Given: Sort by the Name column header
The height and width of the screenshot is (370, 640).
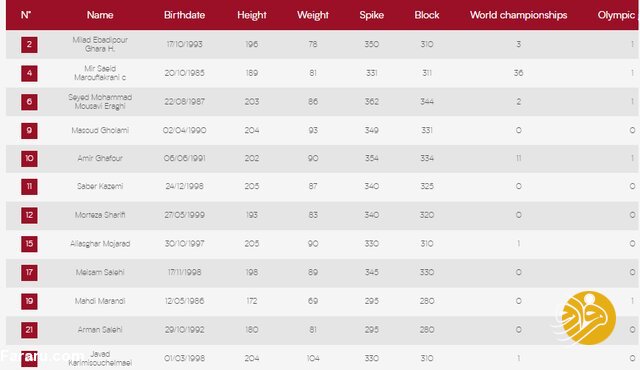Looking at the screenshot, I should coord(100,15).
